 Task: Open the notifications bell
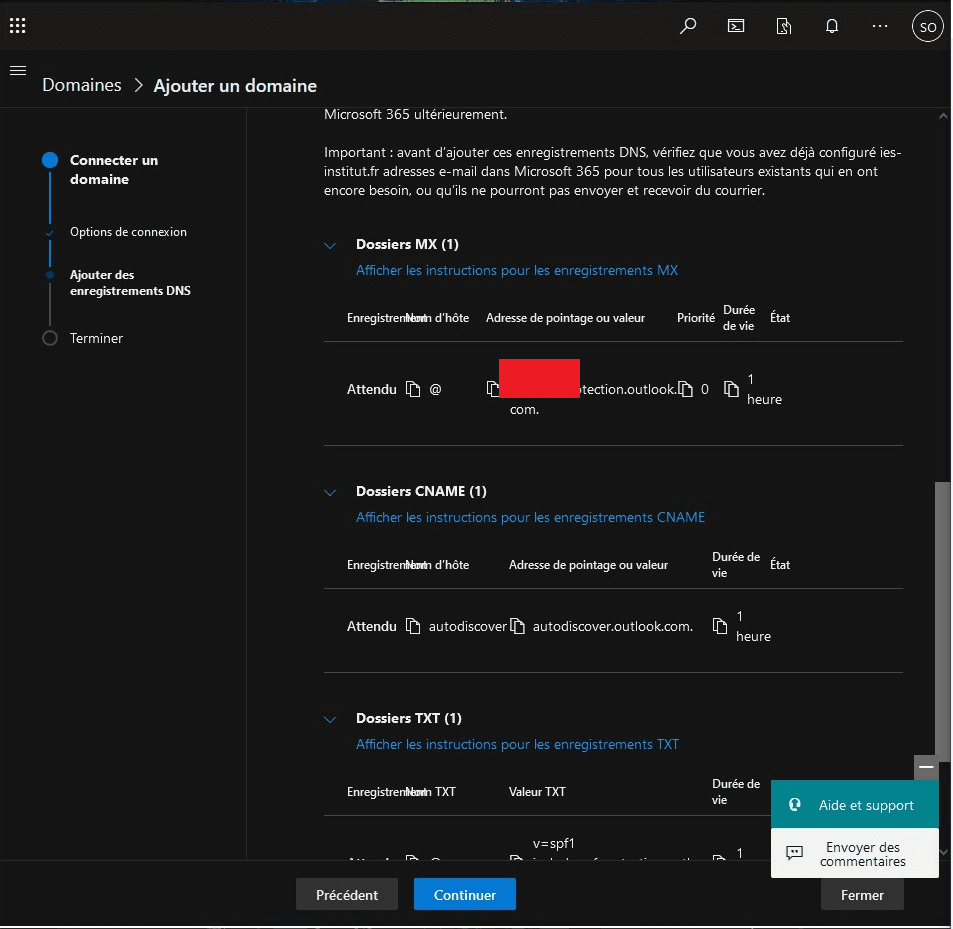832,27
